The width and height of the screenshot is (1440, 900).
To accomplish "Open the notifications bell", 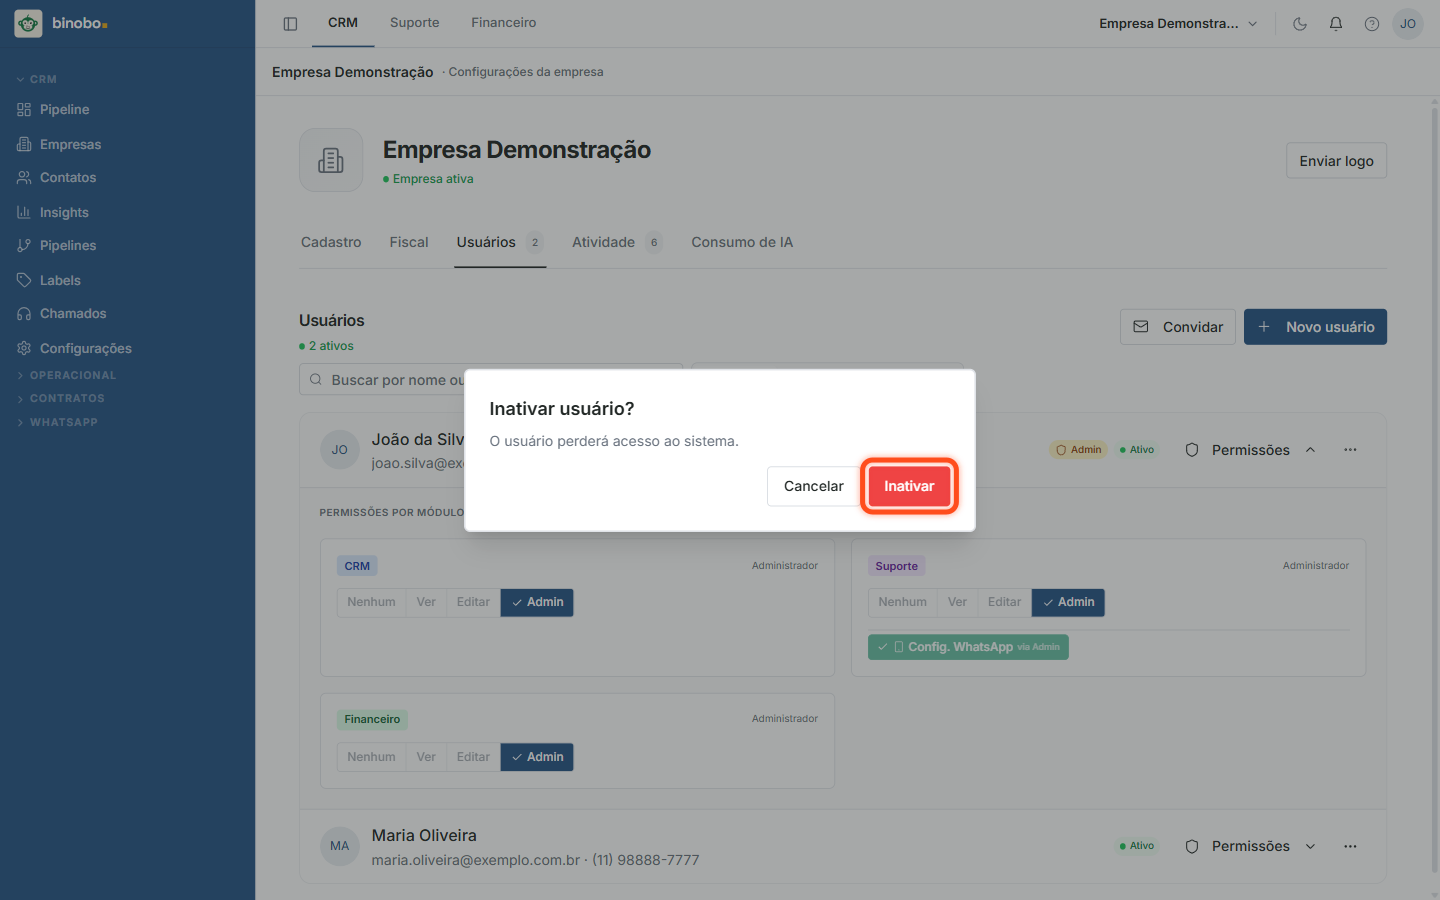I will click(x=1336, y=24).
